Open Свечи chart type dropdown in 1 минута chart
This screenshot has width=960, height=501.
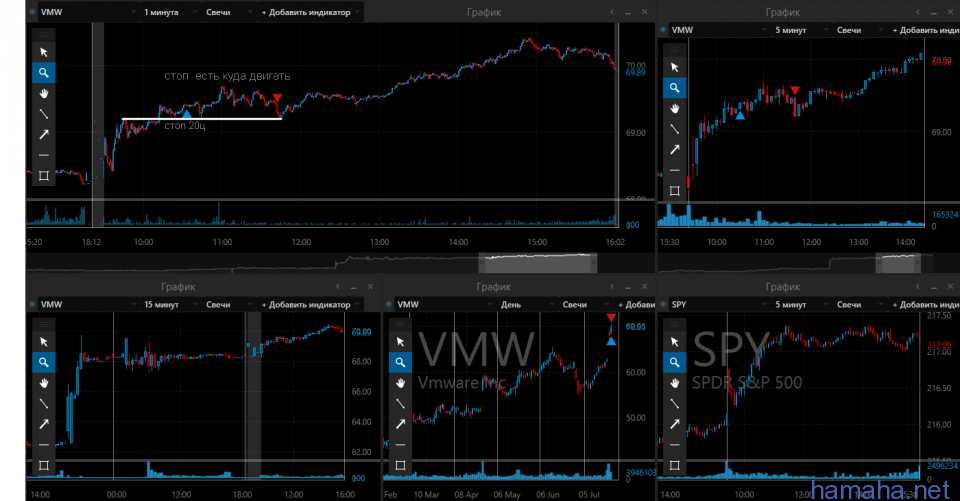pyautogui.click(x=228, y=12)
